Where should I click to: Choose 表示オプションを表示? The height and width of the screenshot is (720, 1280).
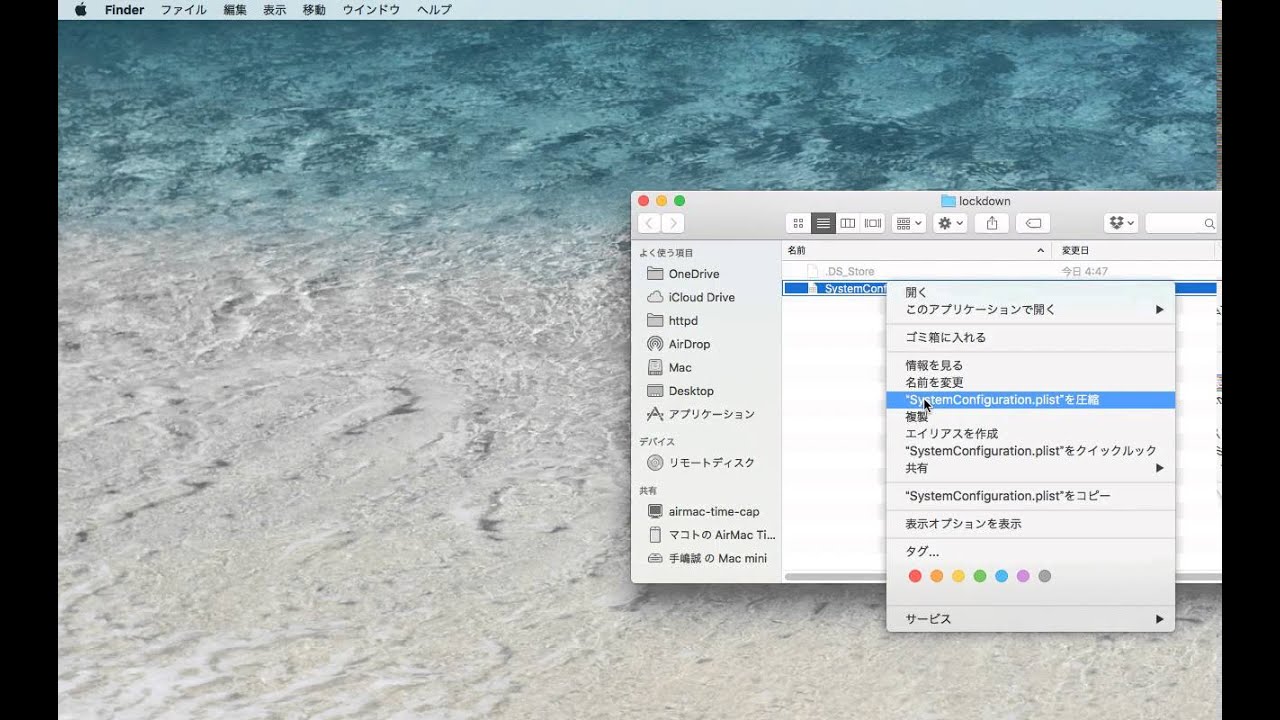point(1030,524)
